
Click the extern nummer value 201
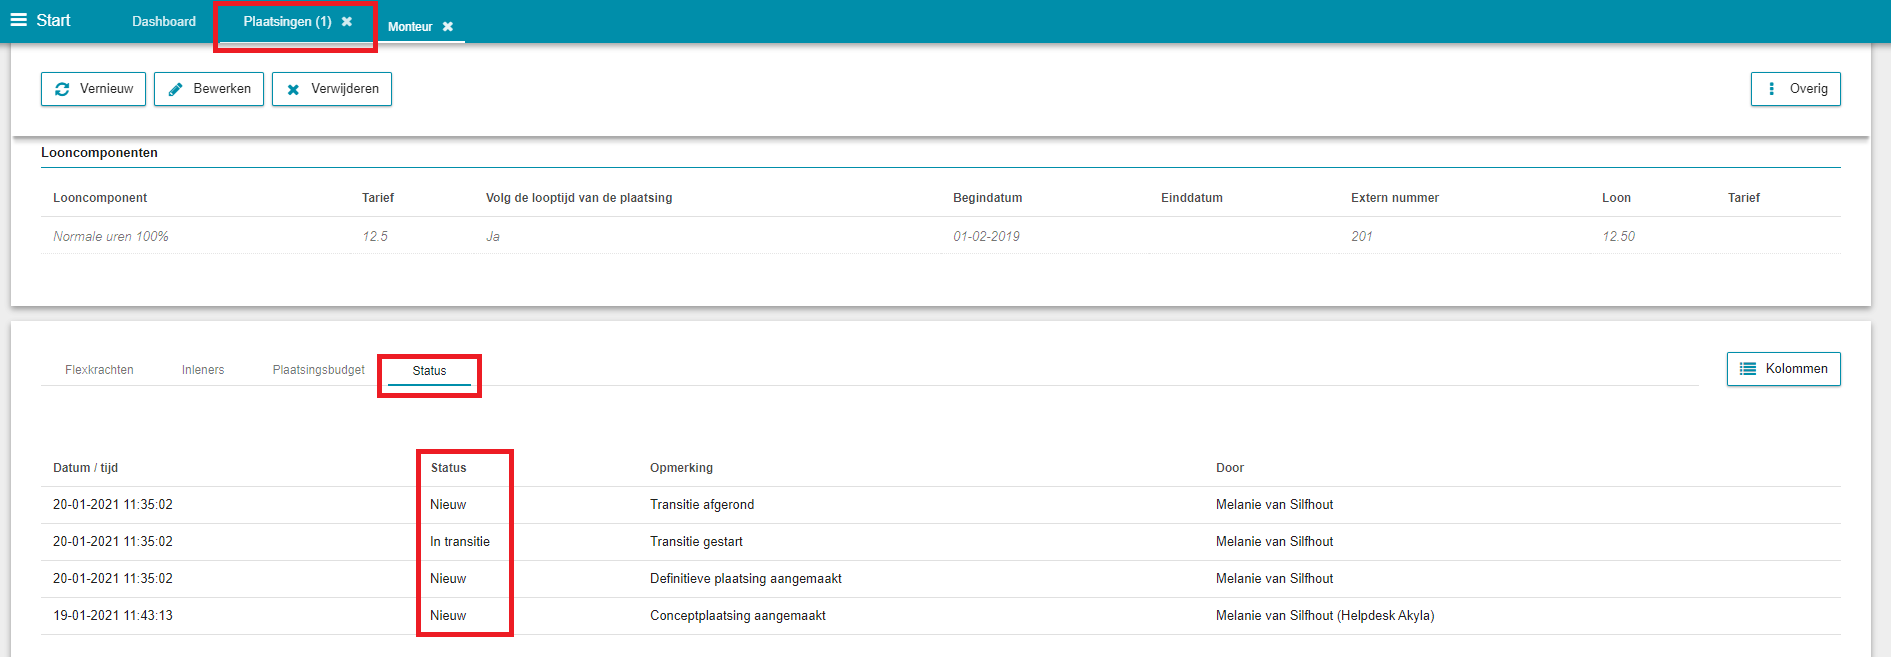coord(1362,237)
